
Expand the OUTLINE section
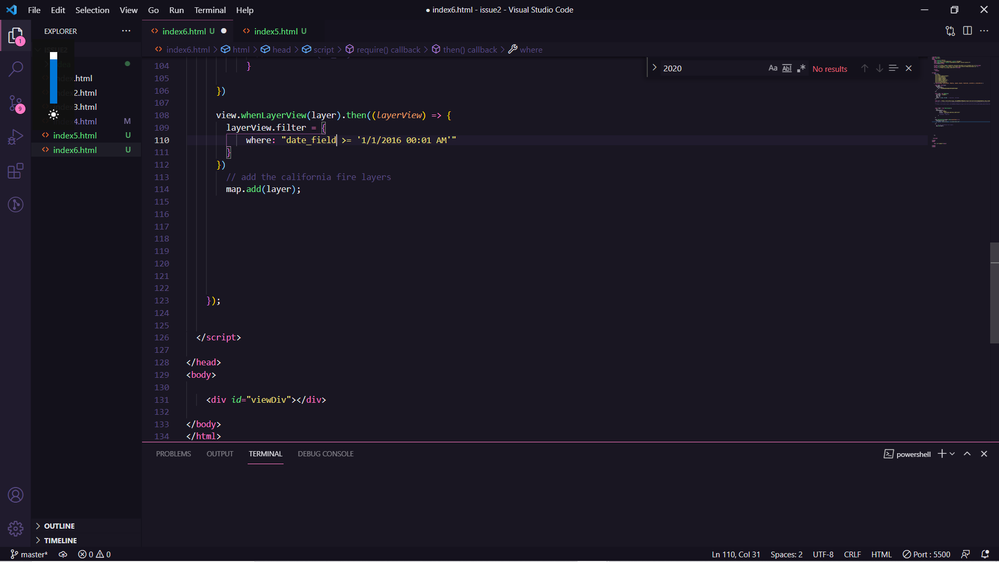click(x=59, y=526)
